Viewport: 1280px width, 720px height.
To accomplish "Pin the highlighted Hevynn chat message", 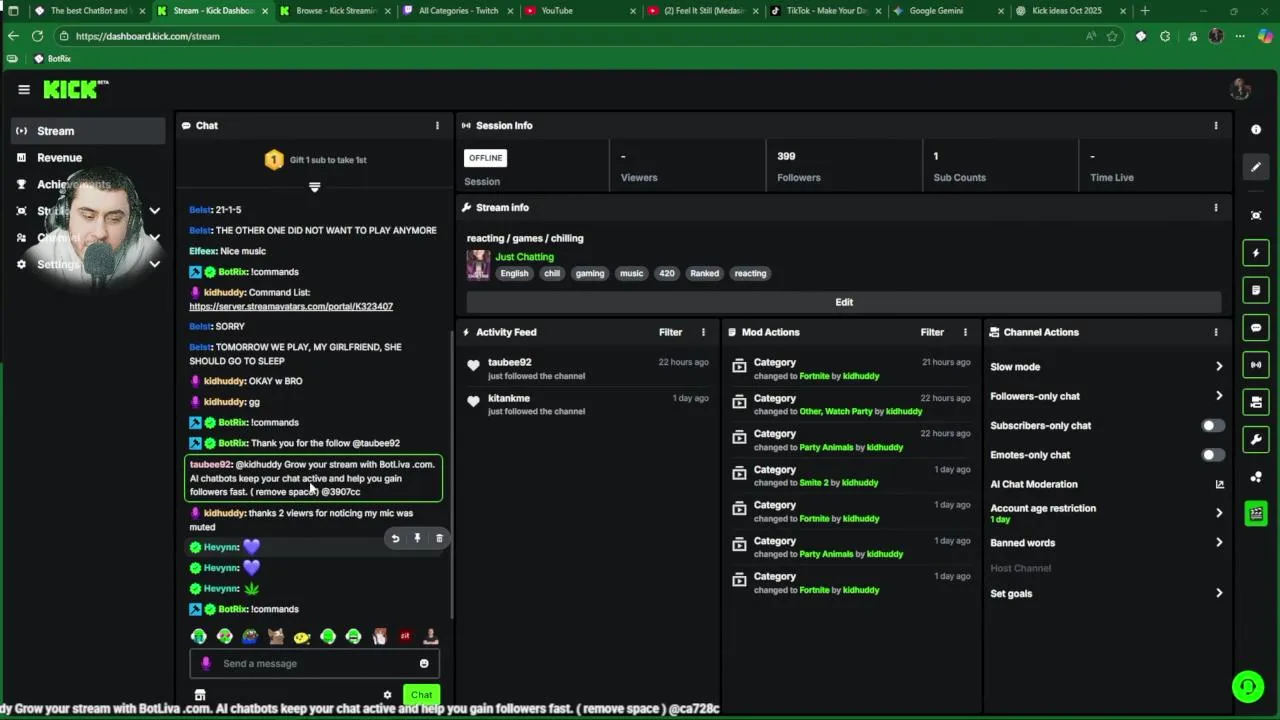I will [x=417, y=538].
